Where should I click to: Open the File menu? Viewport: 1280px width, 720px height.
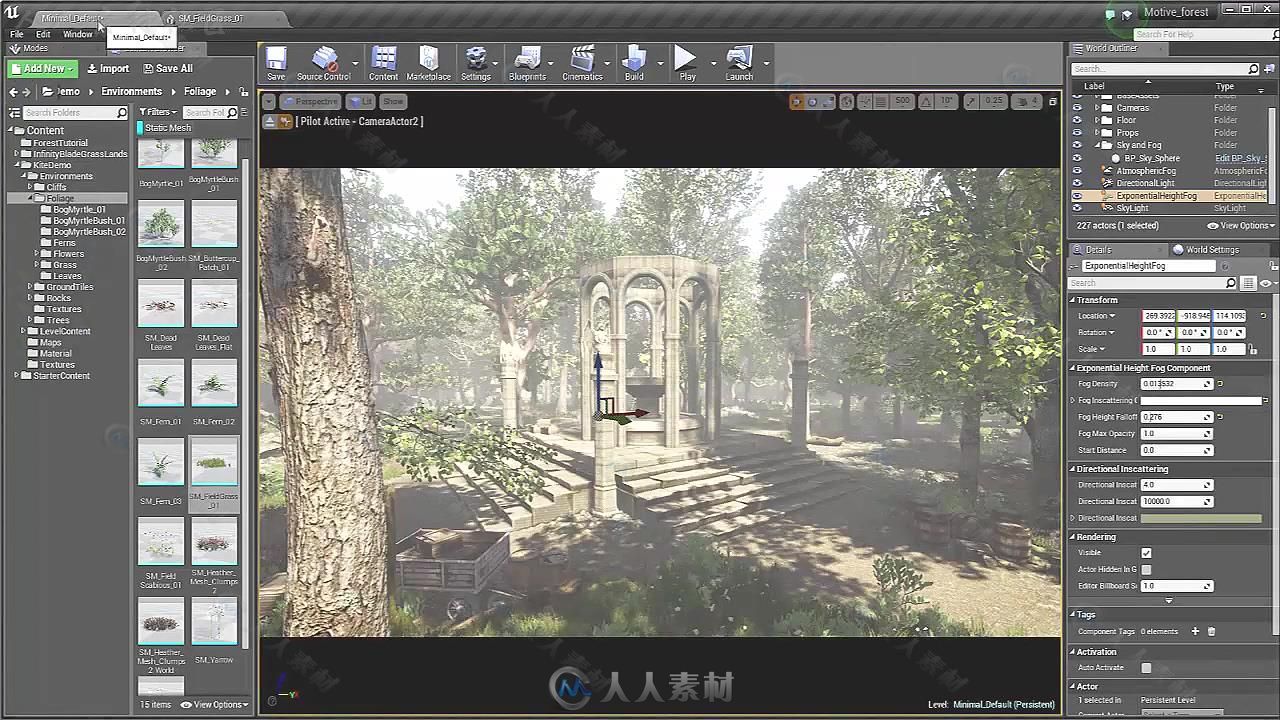[x=17, y=34]
